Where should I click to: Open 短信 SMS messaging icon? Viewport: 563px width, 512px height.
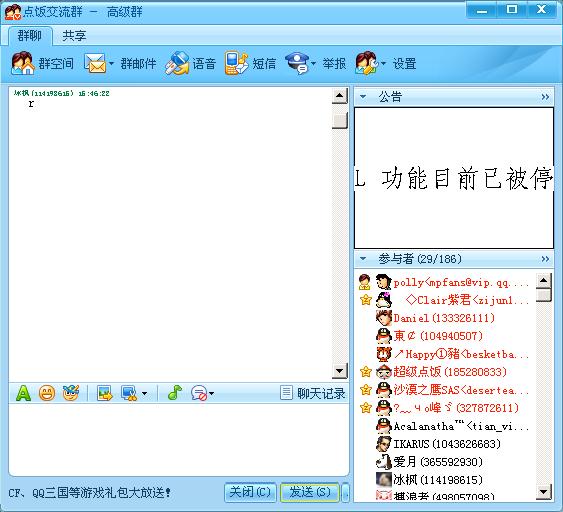point(236,63)
